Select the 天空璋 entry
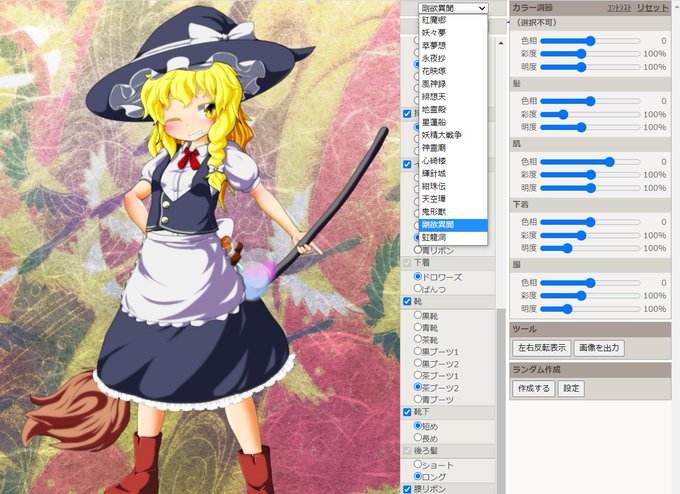680x494 pixels. [x=453, y=199]
